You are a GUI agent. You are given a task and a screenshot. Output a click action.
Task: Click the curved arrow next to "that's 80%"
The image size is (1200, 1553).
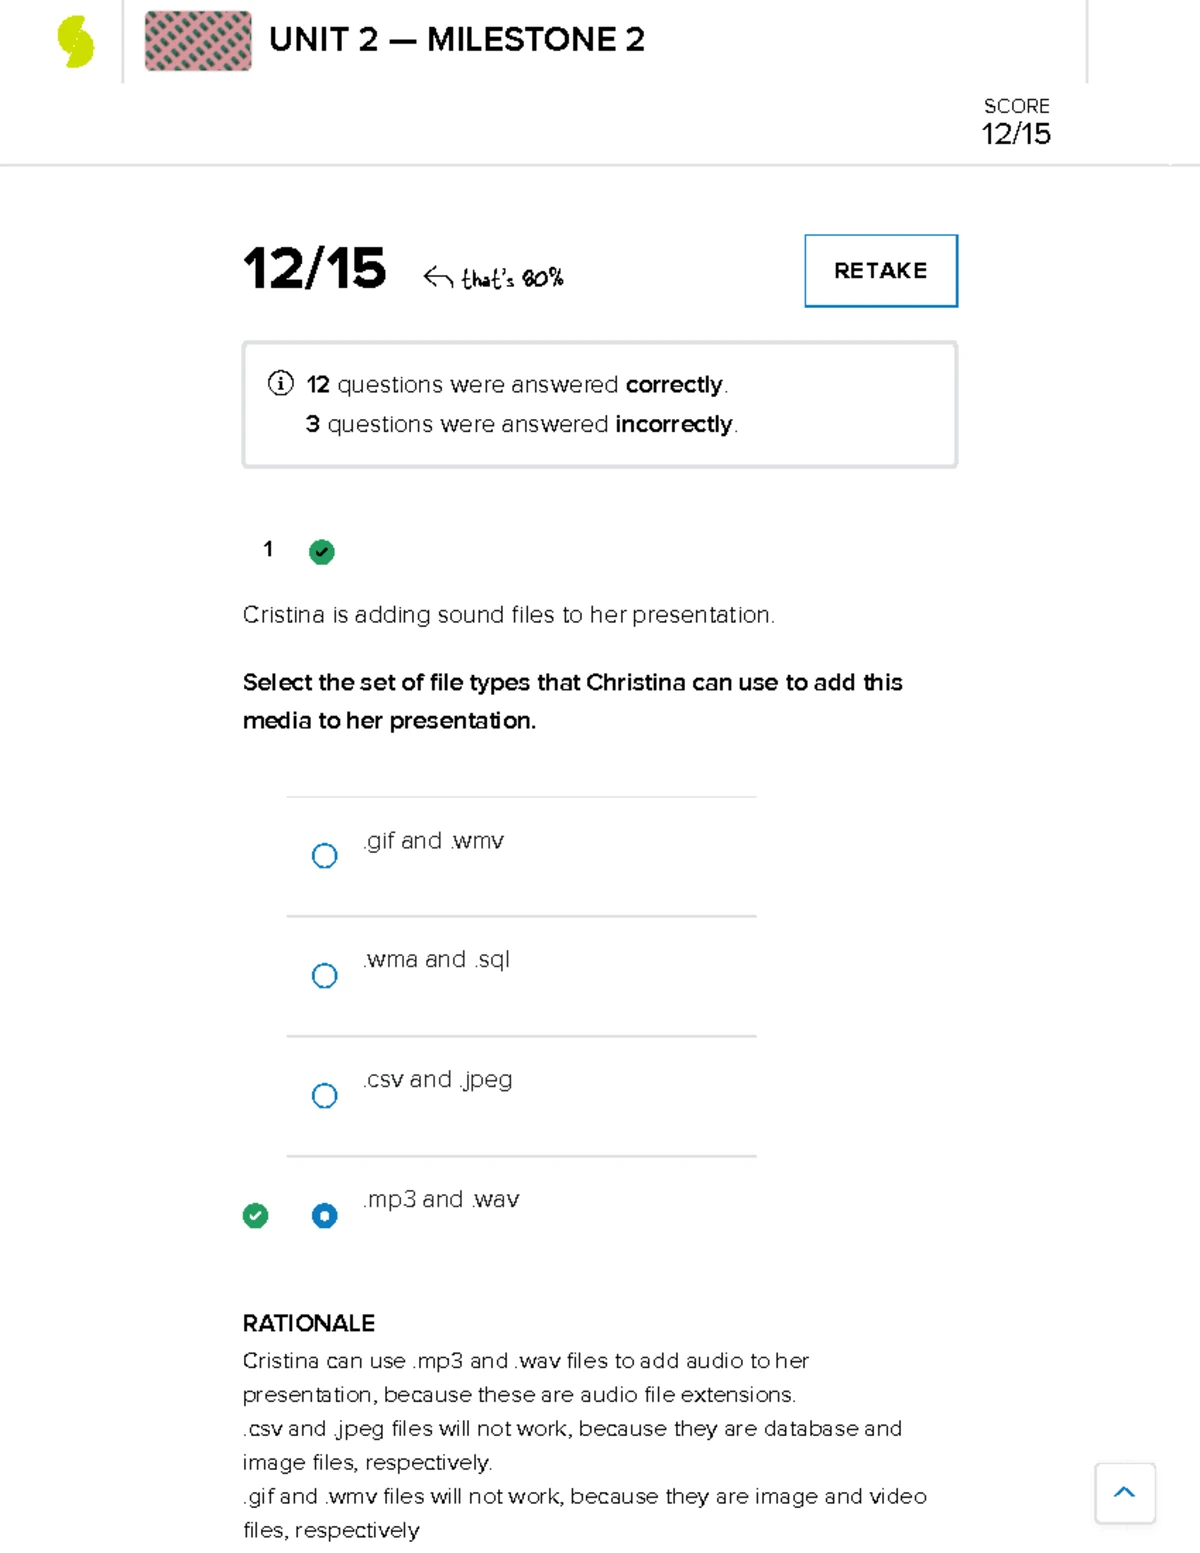[x=438, y=277]
